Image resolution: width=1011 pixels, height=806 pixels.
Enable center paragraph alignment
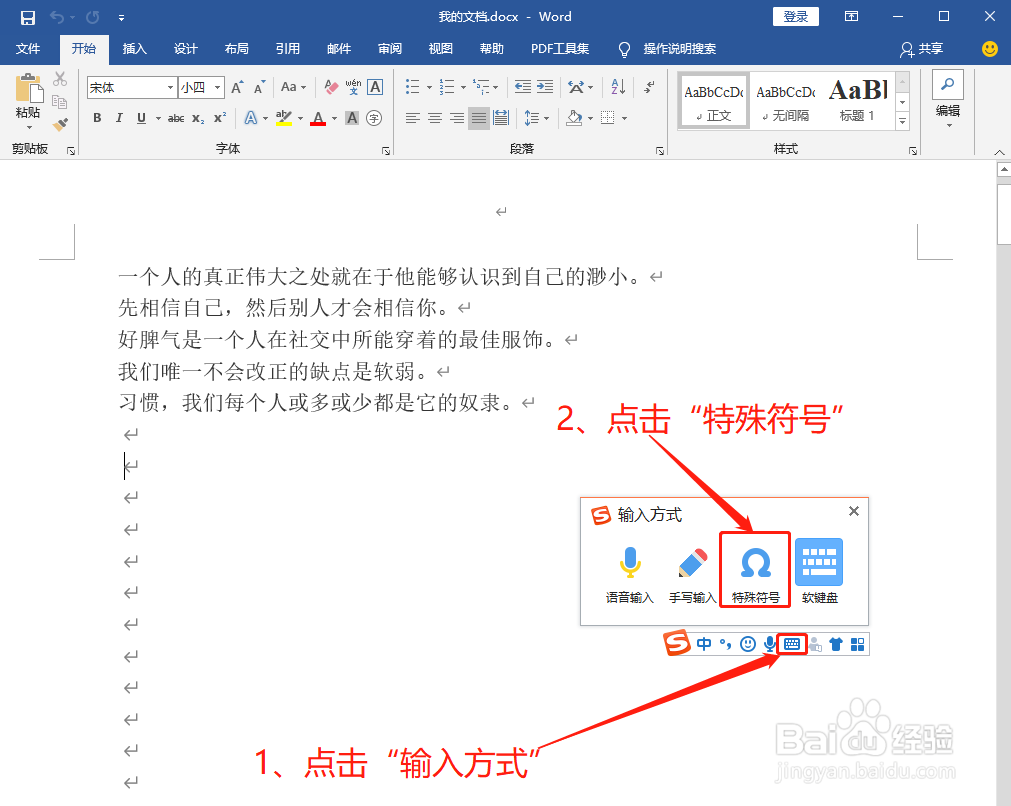pos(433,118)
